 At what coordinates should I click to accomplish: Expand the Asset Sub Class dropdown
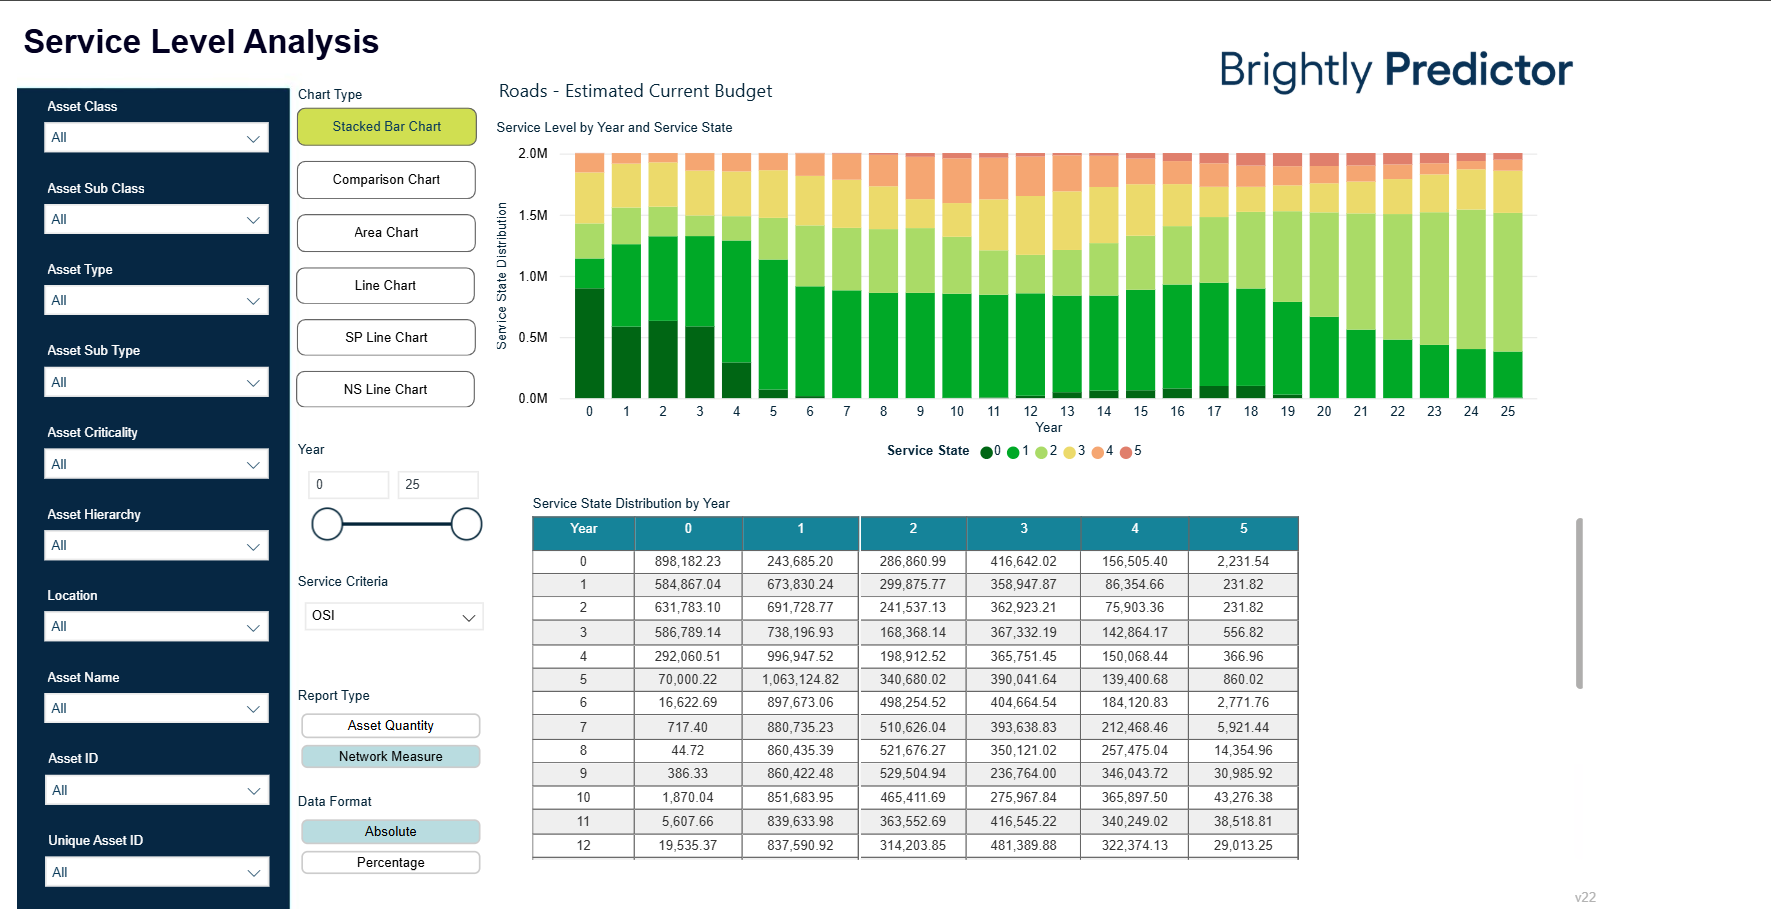(156, 220)
